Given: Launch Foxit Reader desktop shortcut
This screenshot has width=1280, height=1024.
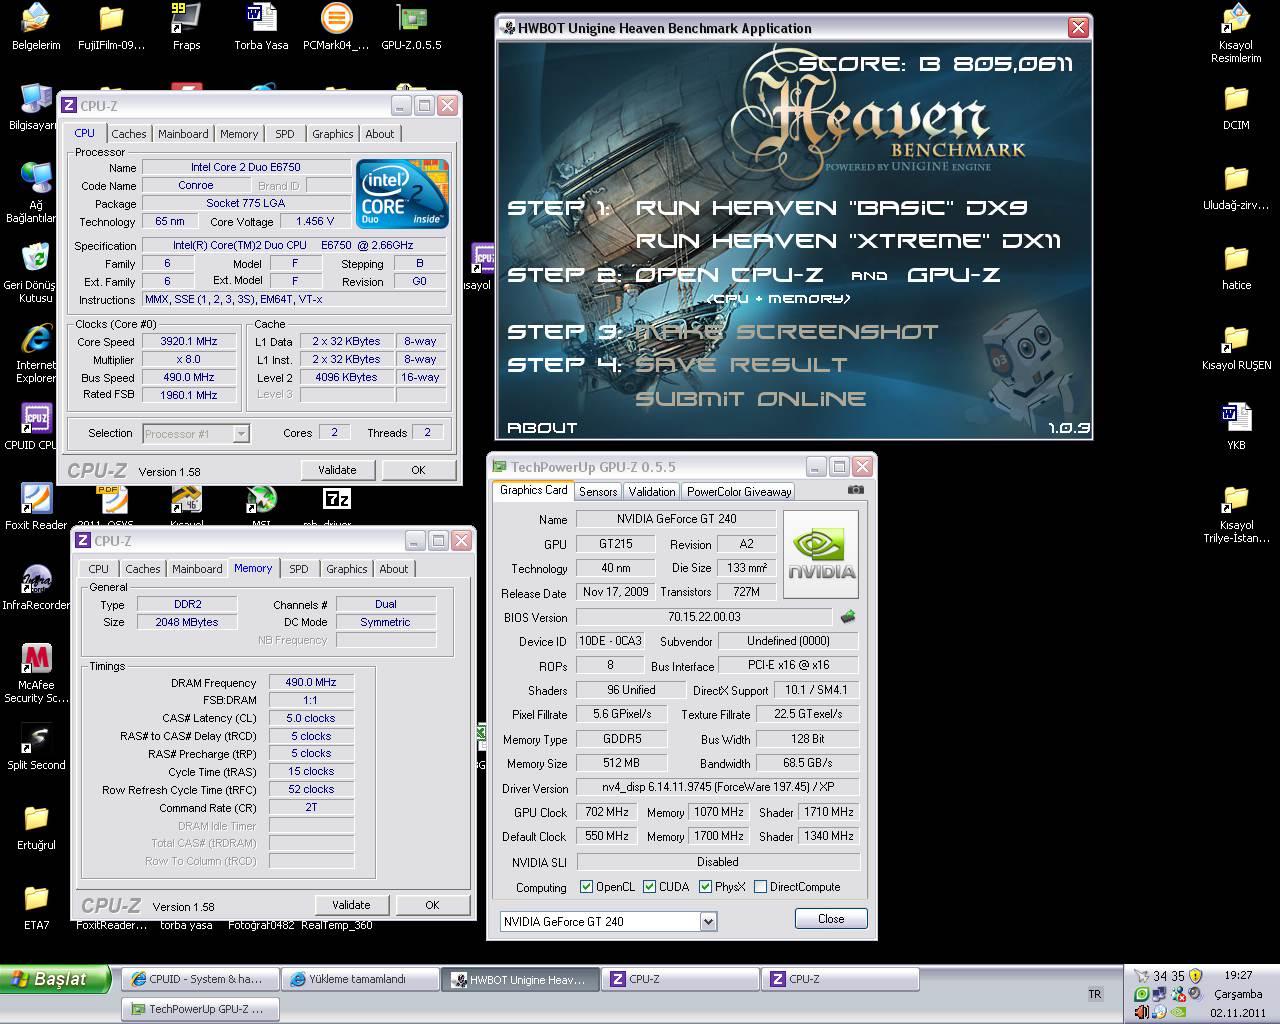Looking at the screenshot, I should coord(36,507).
